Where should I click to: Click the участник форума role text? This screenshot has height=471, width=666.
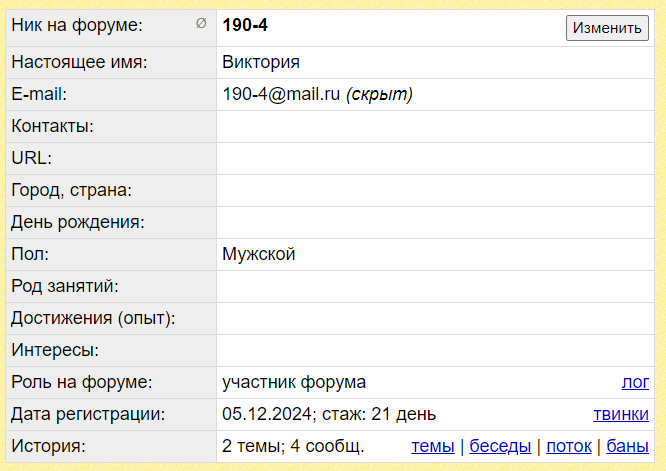294,382
